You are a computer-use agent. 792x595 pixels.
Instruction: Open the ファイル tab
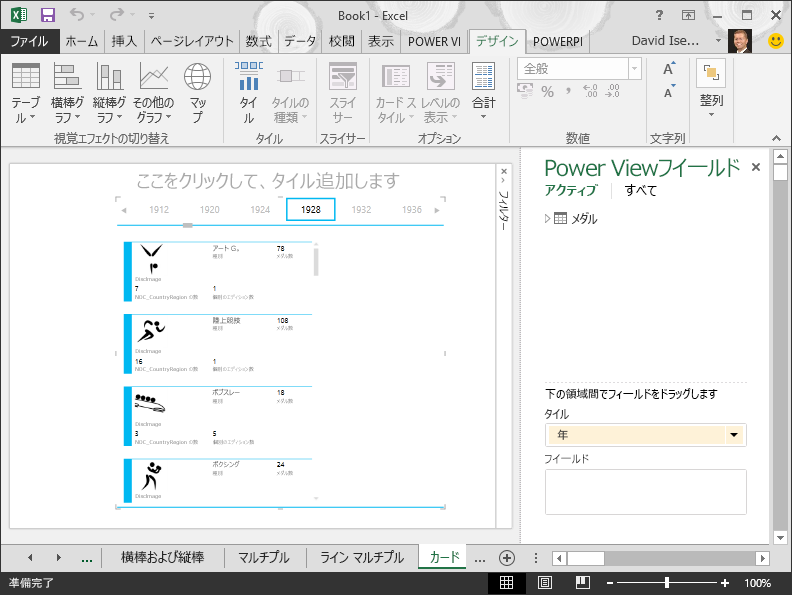[29, 41]
